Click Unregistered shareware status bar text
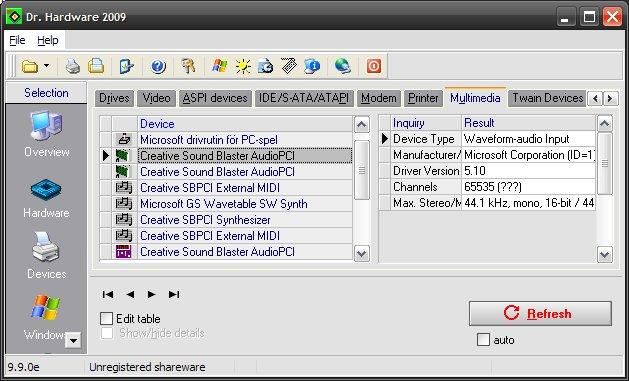The width and height of the screenshot is (629, 381). [147, 367]
